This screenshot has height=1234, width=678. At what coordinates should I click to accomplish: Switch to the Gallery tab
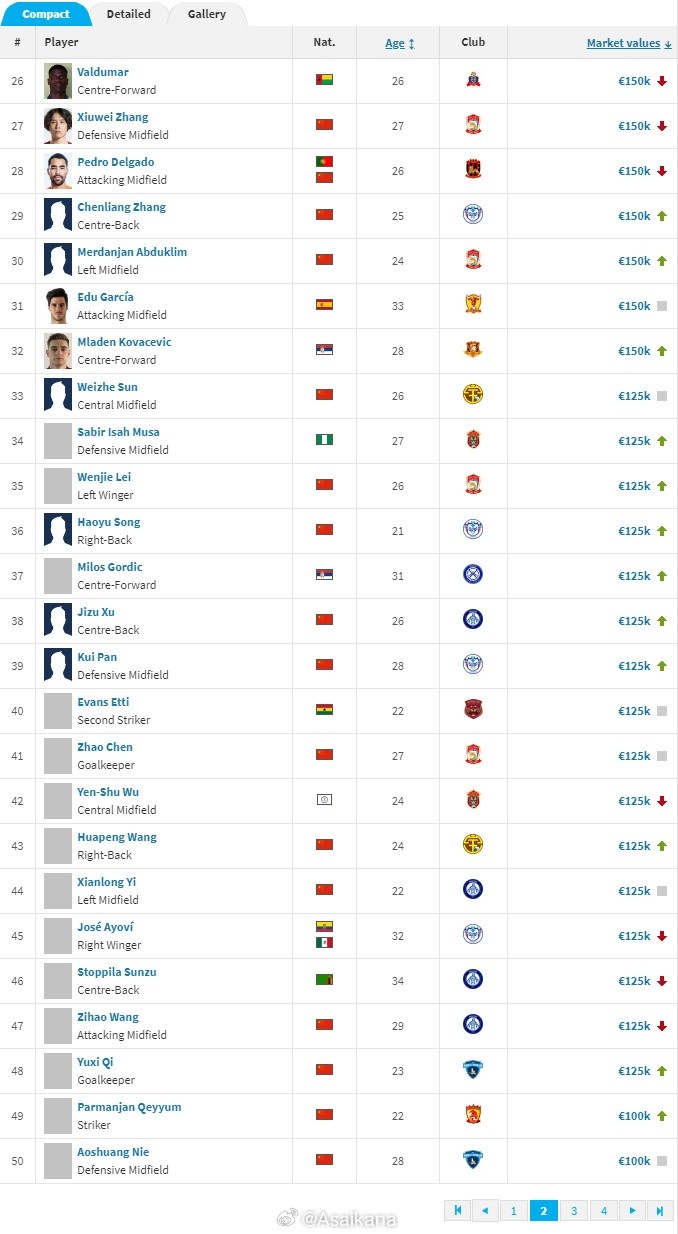206,14
